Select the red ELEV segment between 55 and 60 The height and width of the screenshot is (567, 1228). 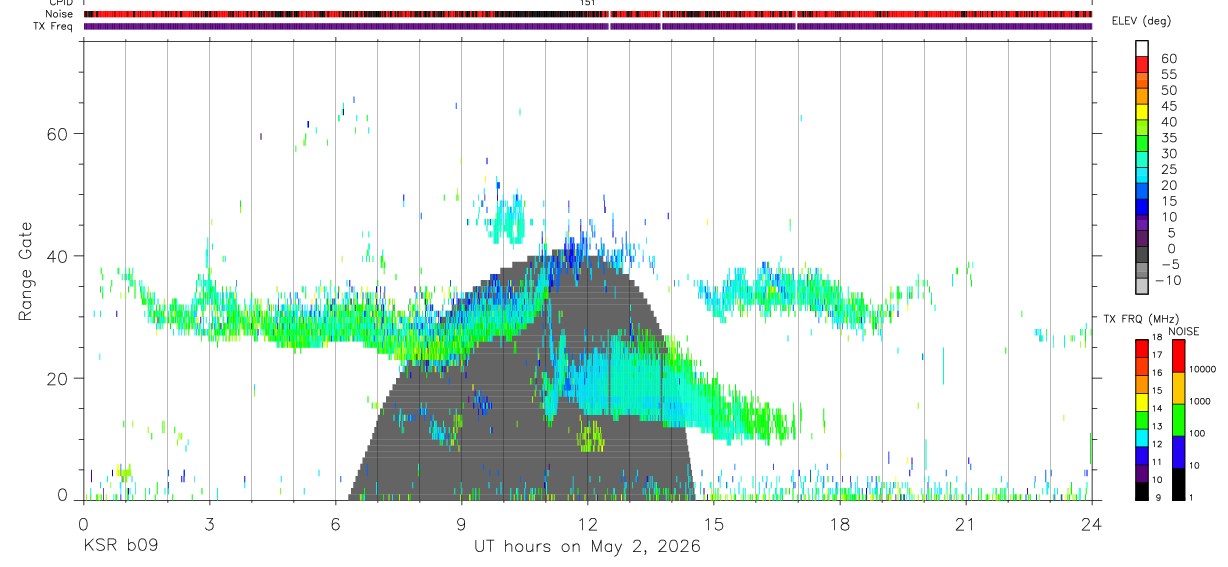tap(1142, 64)
